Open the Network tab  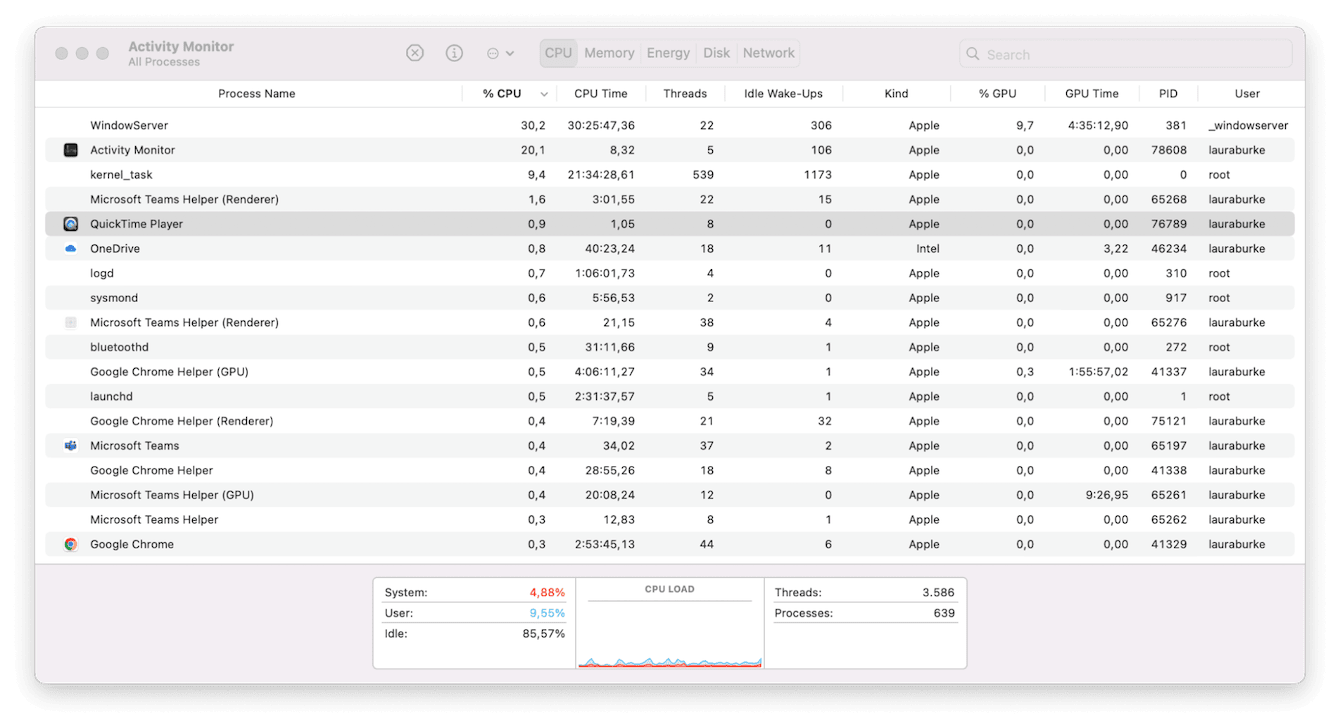pyautogui.click(x=768, y=52)
